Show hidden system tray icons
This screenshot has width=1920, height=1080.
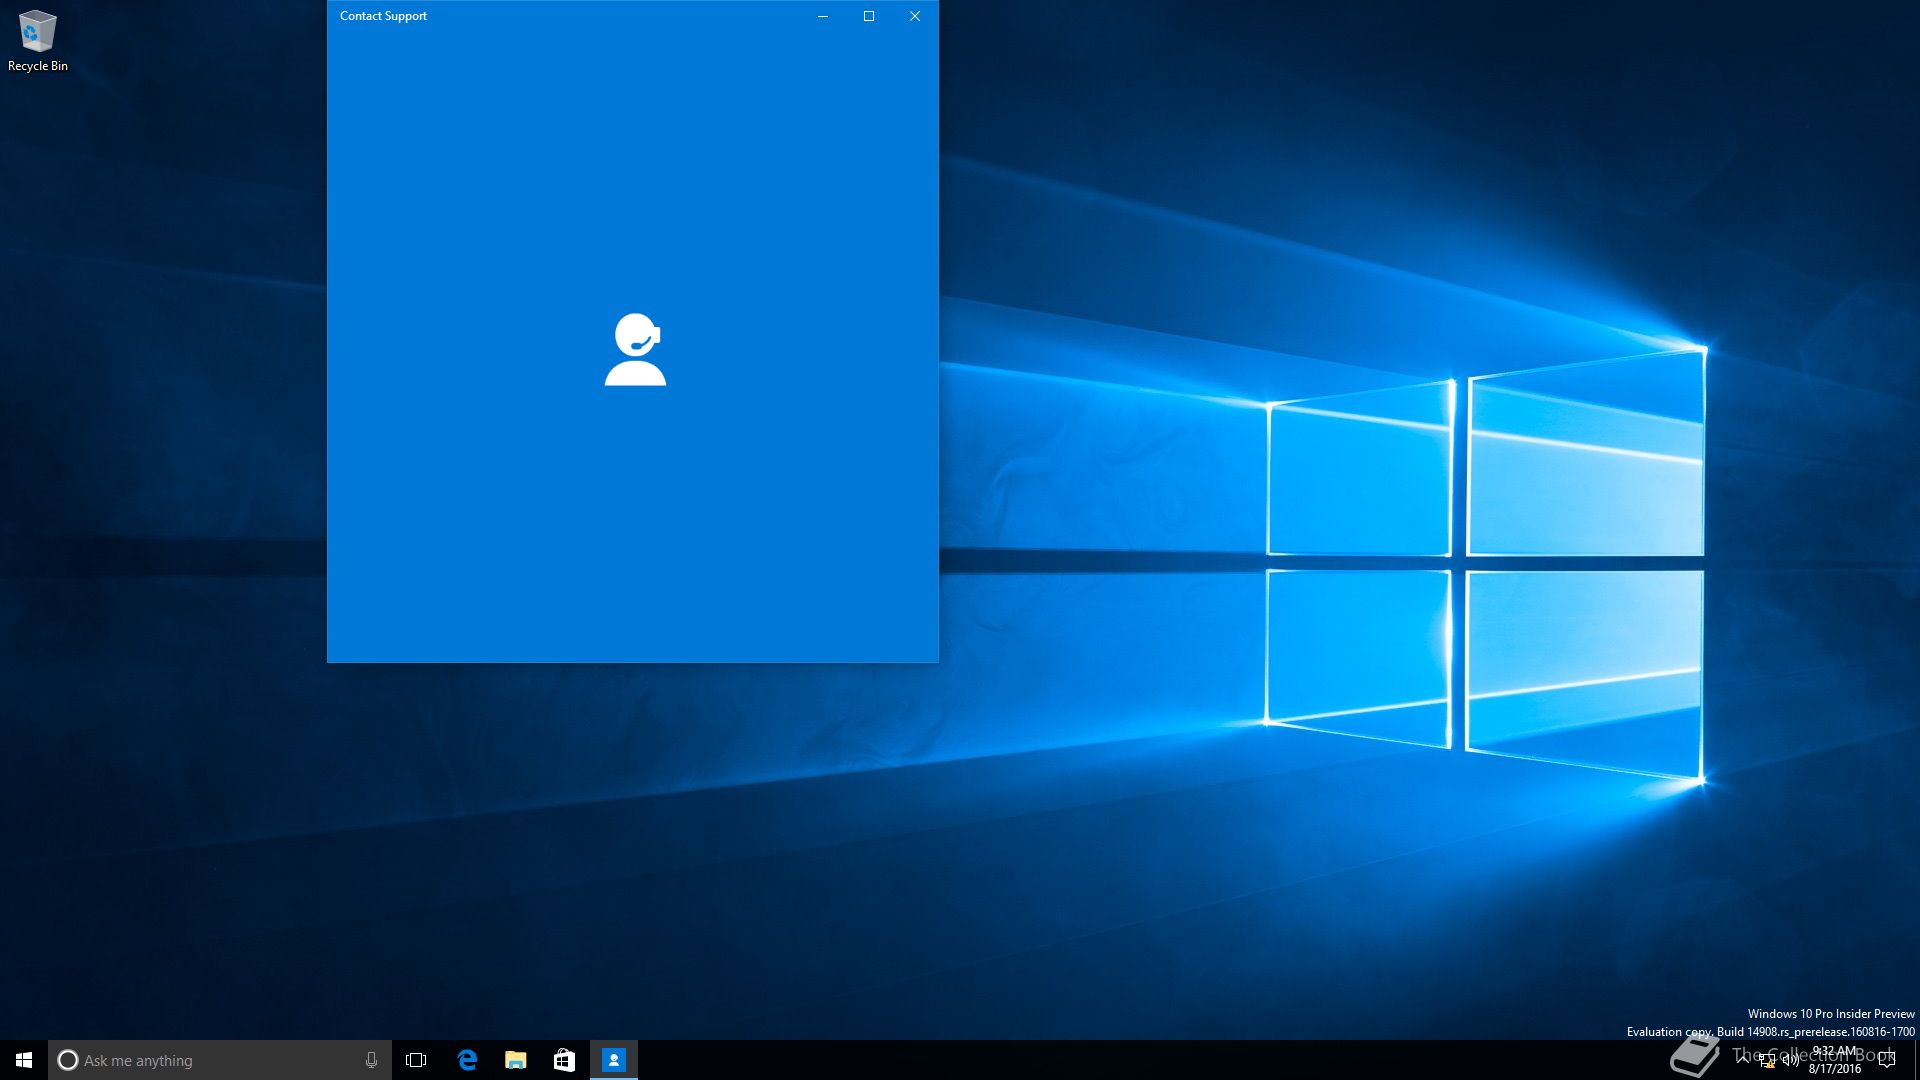pos(1743,1060)
